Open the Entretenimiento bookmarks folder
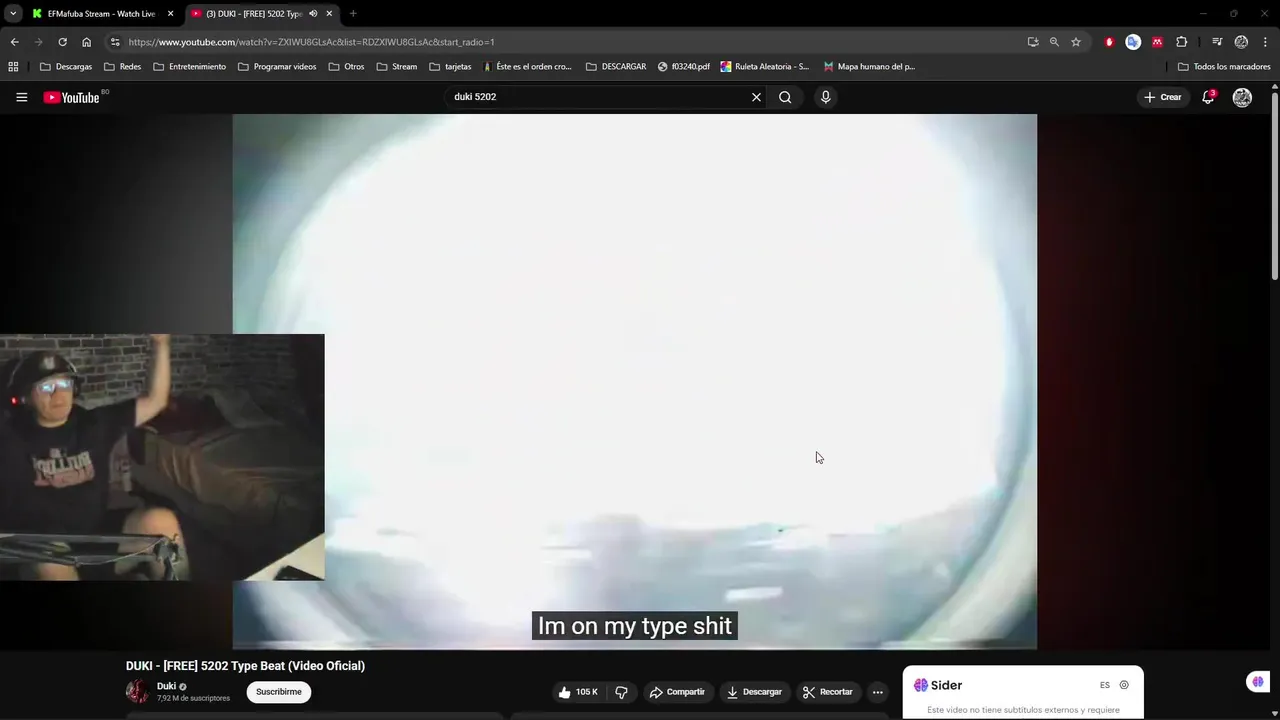Image resolution: width=1280 pixels, height=720 pixels. (x=190, y=67)
